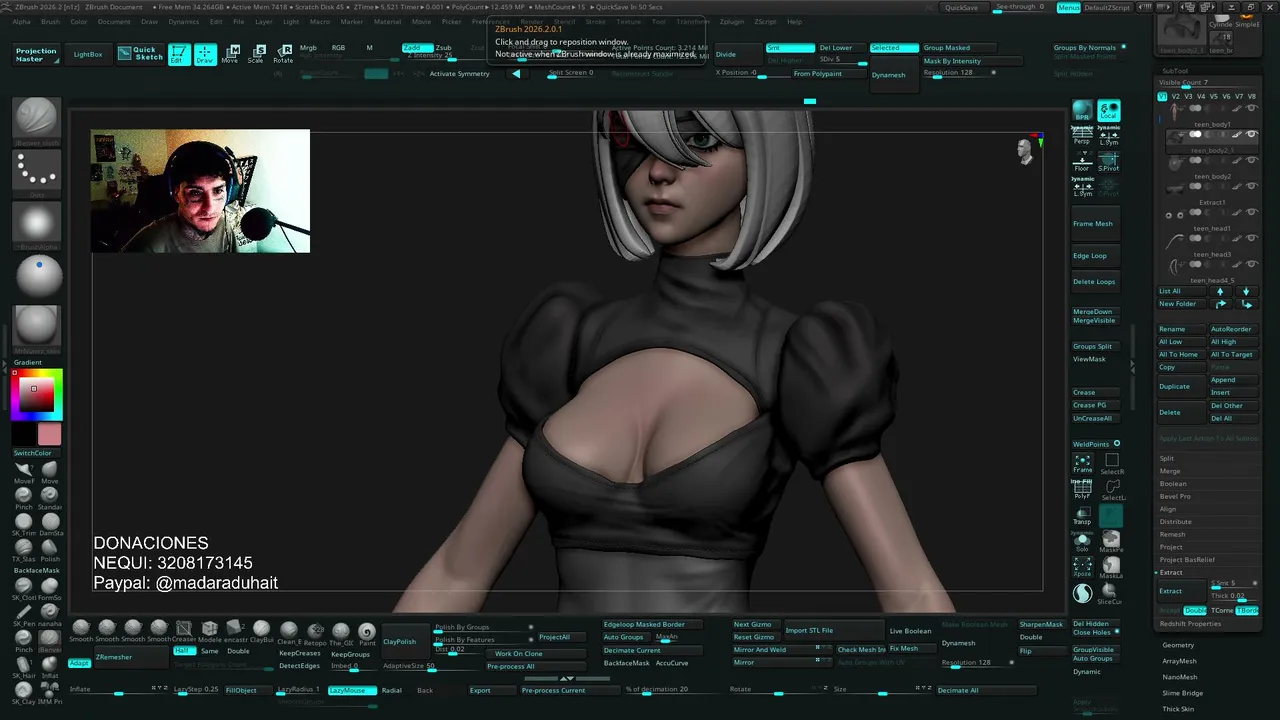Select the Inflate brush icon

click(50, 667)
